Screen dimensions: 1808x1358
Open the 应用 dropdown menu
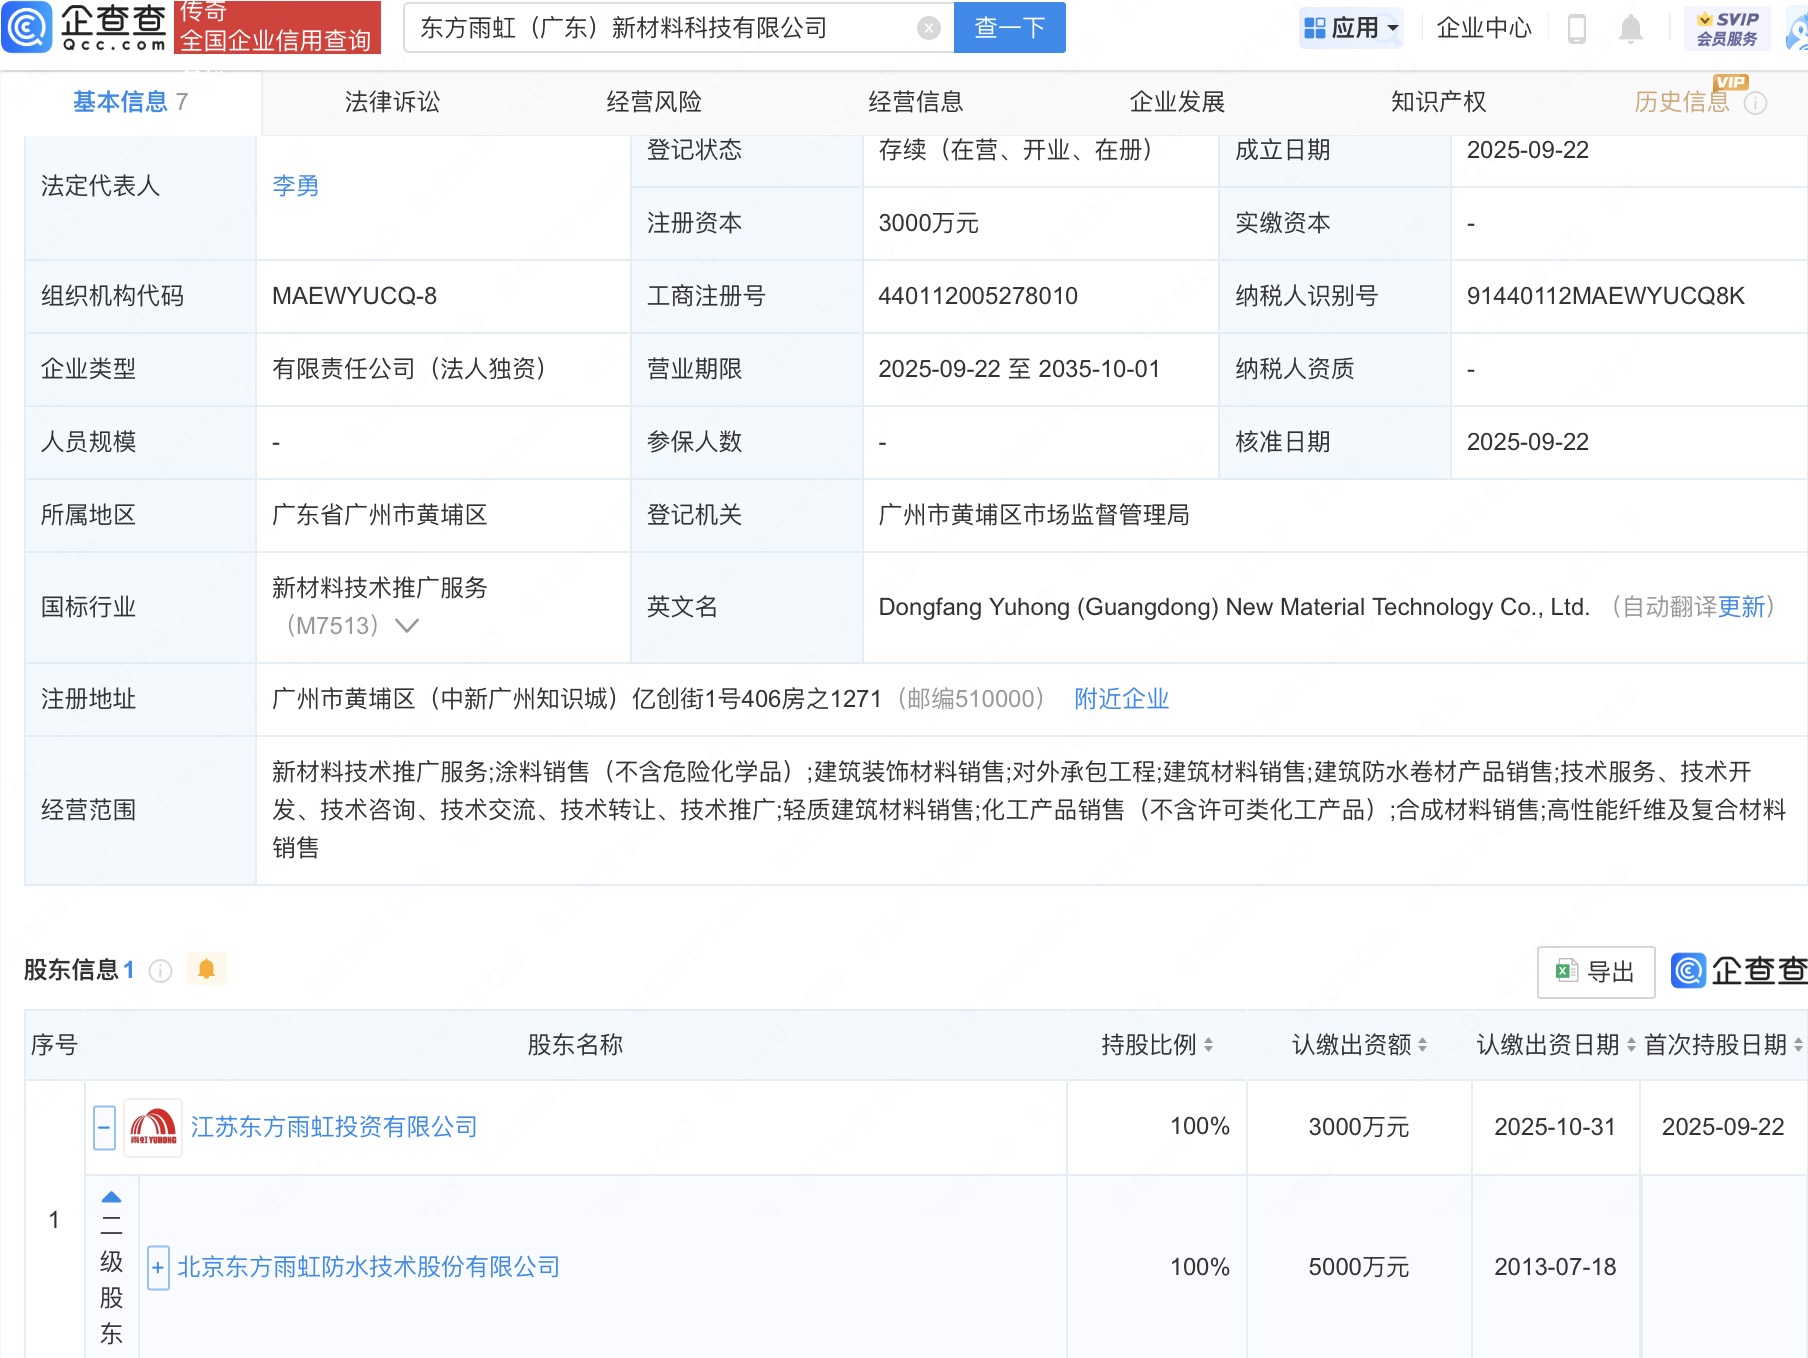(1352, 28)
